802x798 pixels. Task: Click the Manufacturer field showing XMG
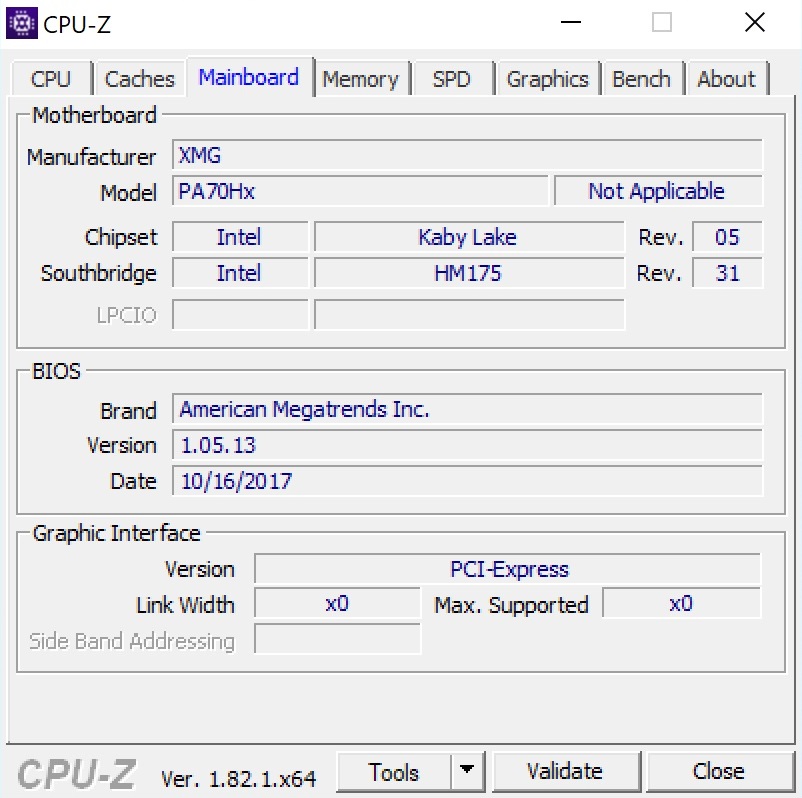pos(467,156)
